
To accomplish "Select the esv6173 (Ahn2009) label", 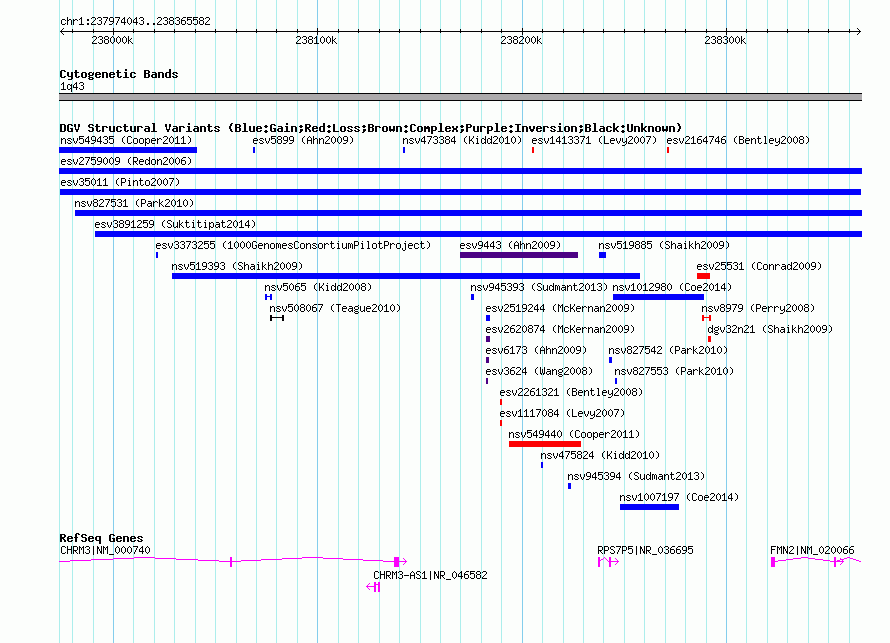I will [536, 350].
